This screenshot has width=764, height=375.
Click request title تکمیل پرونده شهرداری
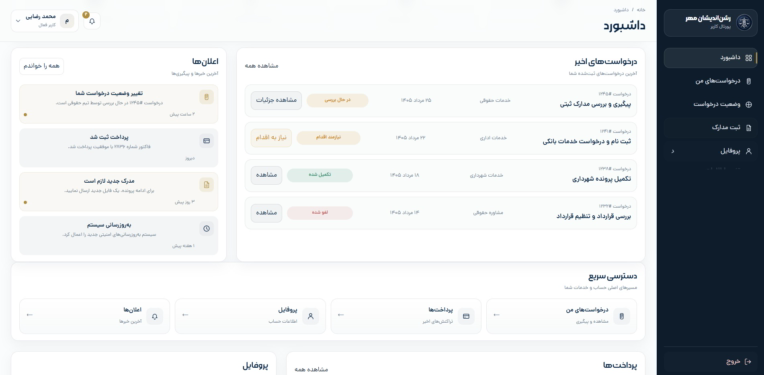pos(602,179)
